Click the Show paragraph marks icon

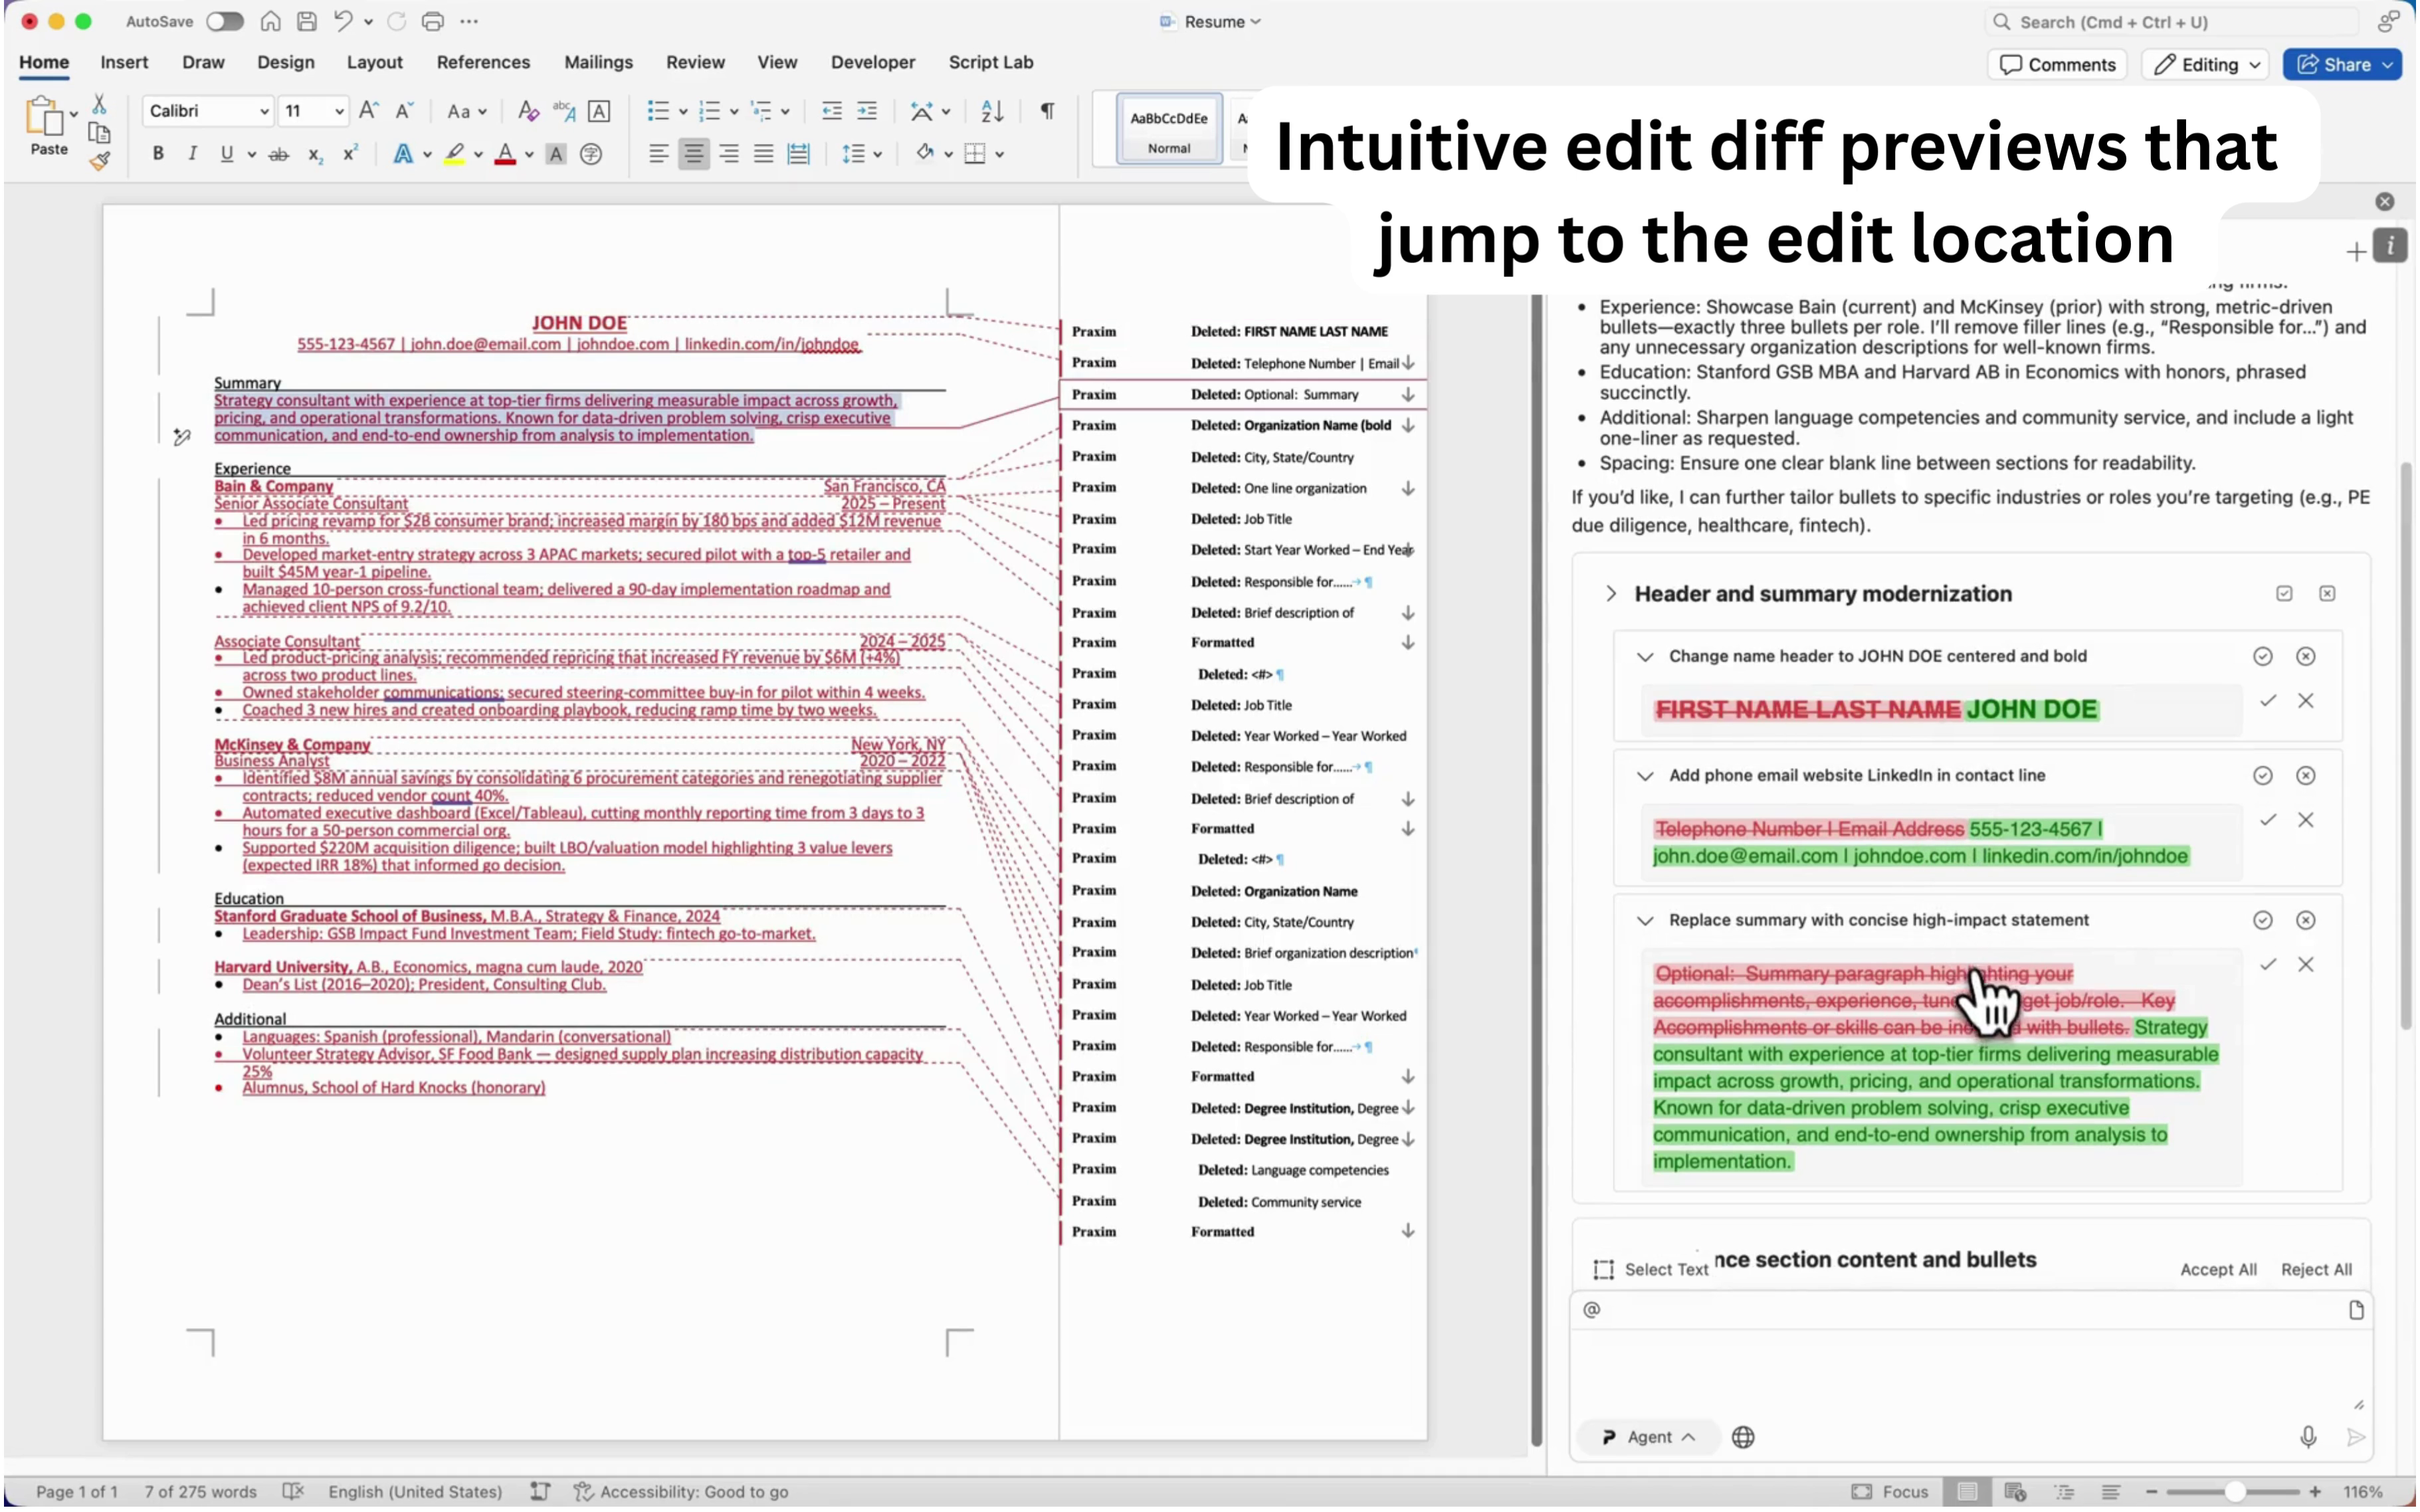tap(1046, 111)
